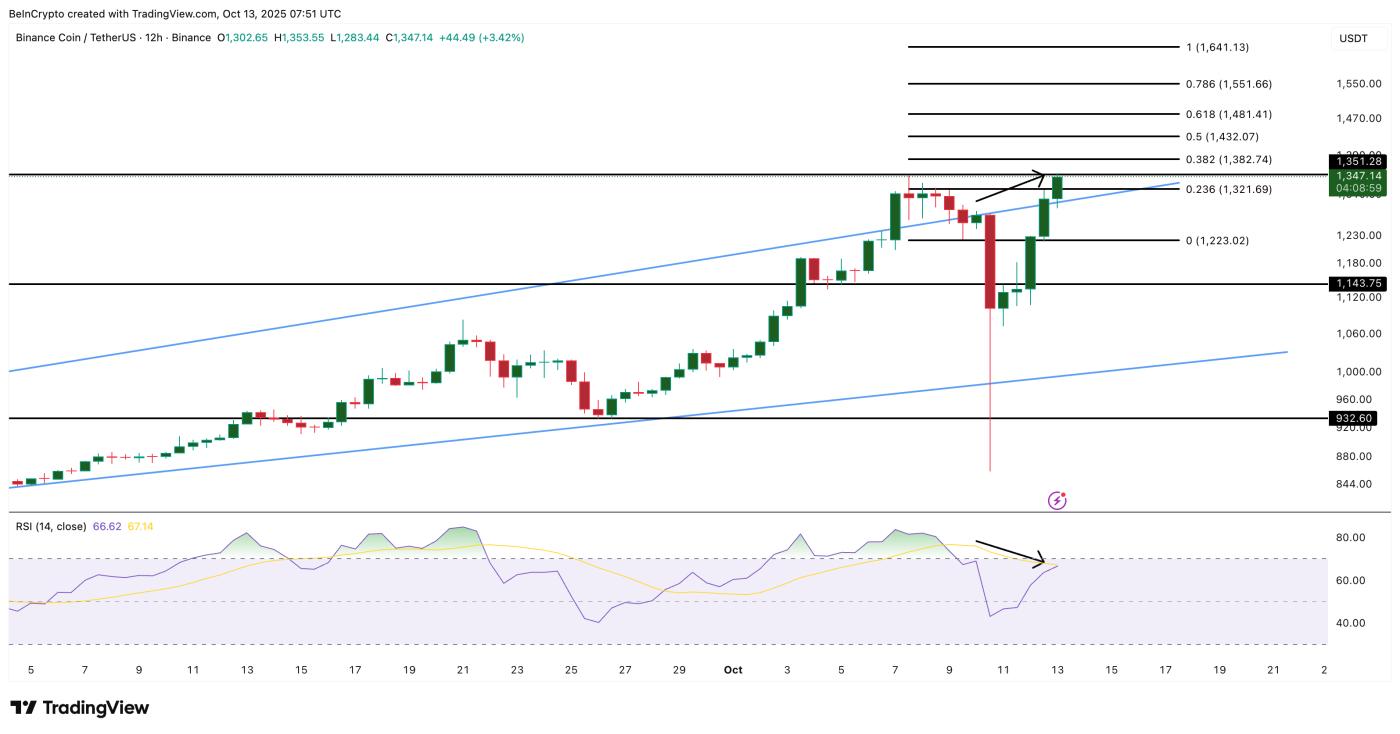Click the green current price tag 1,347.14

[1356, 175]
